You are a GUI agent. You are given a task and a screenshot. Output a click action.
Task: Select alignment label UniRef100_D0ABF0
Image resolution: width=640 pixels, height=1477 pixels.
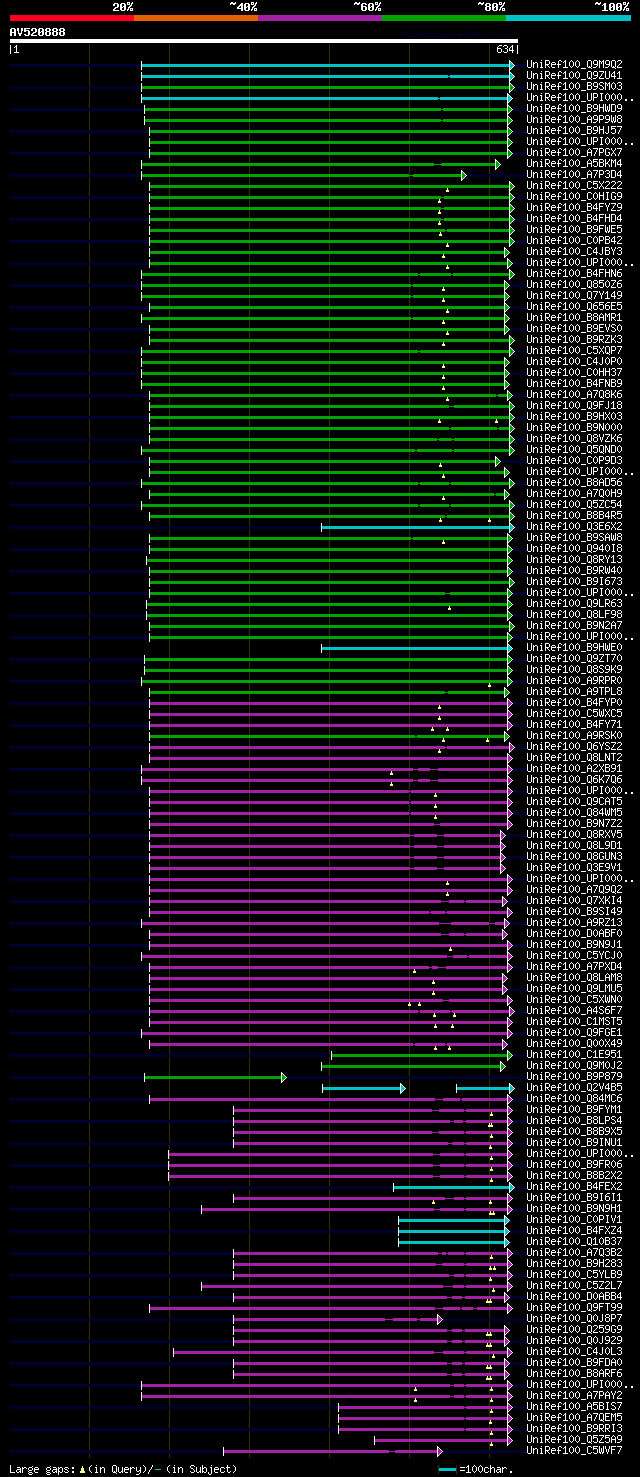pyautogui.click(x=574, y=934)
